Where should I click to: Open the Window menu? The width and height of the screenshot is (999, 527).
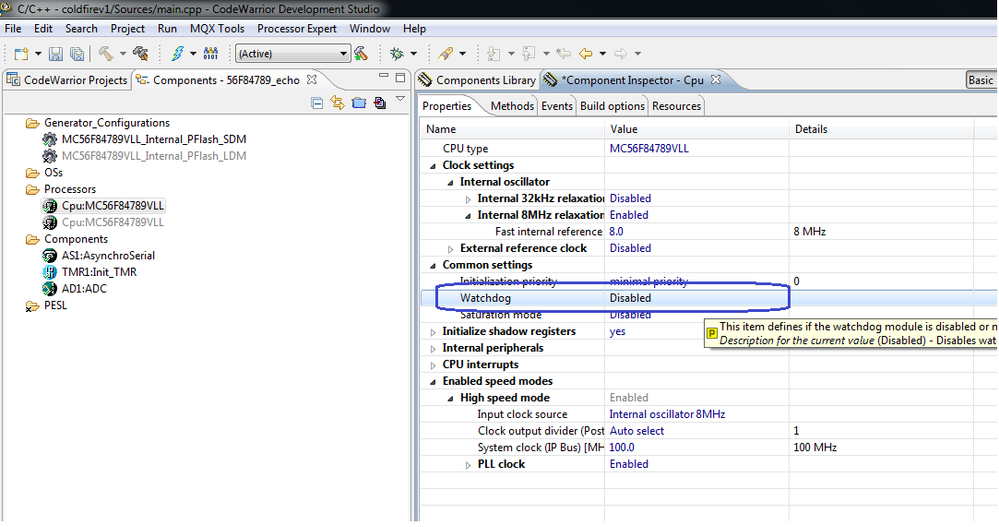click(370, 29)
